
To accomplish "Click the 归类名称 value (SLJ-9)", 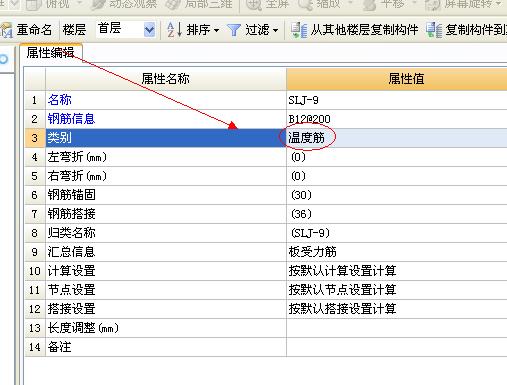I will coord(310,233).
